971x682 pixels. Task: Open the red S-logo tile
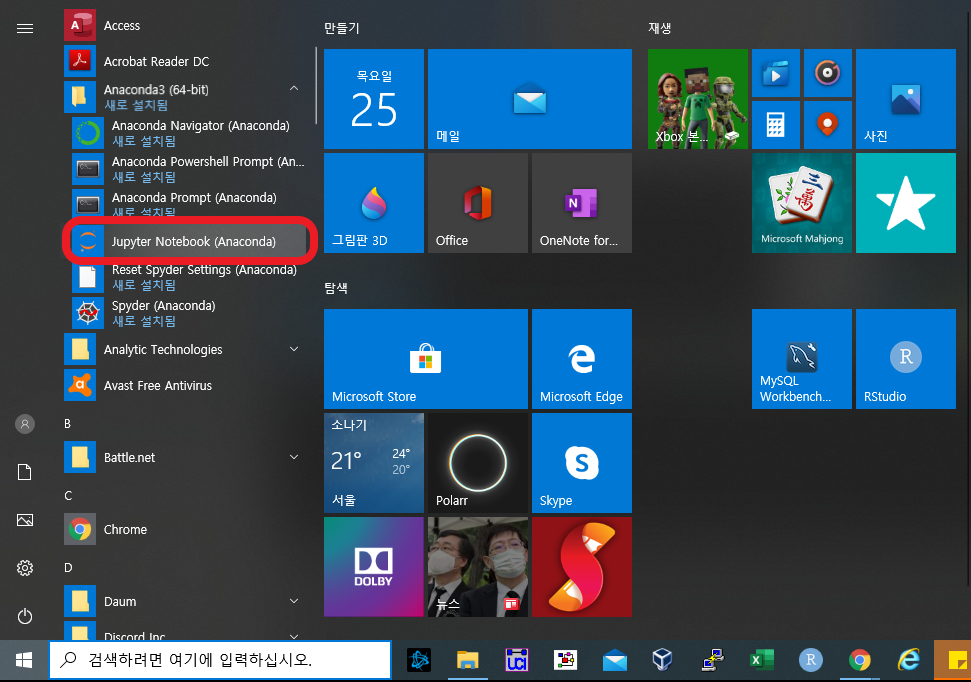point(582,567)
